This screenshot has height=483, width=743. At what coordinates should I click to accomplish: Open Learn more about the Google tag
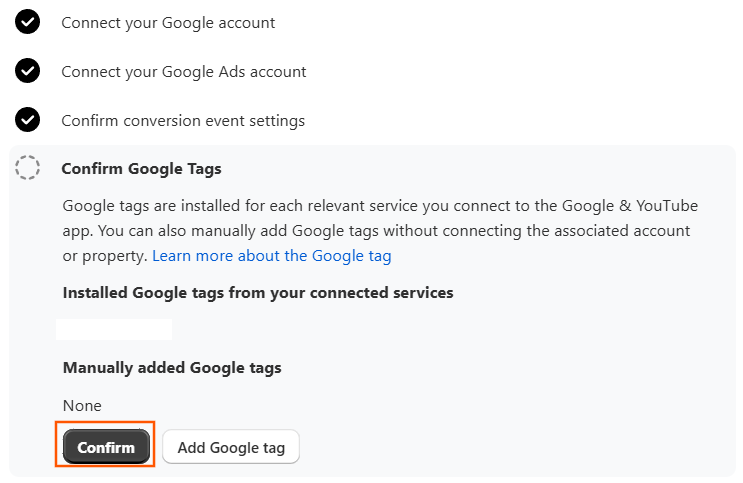[272, 256]
